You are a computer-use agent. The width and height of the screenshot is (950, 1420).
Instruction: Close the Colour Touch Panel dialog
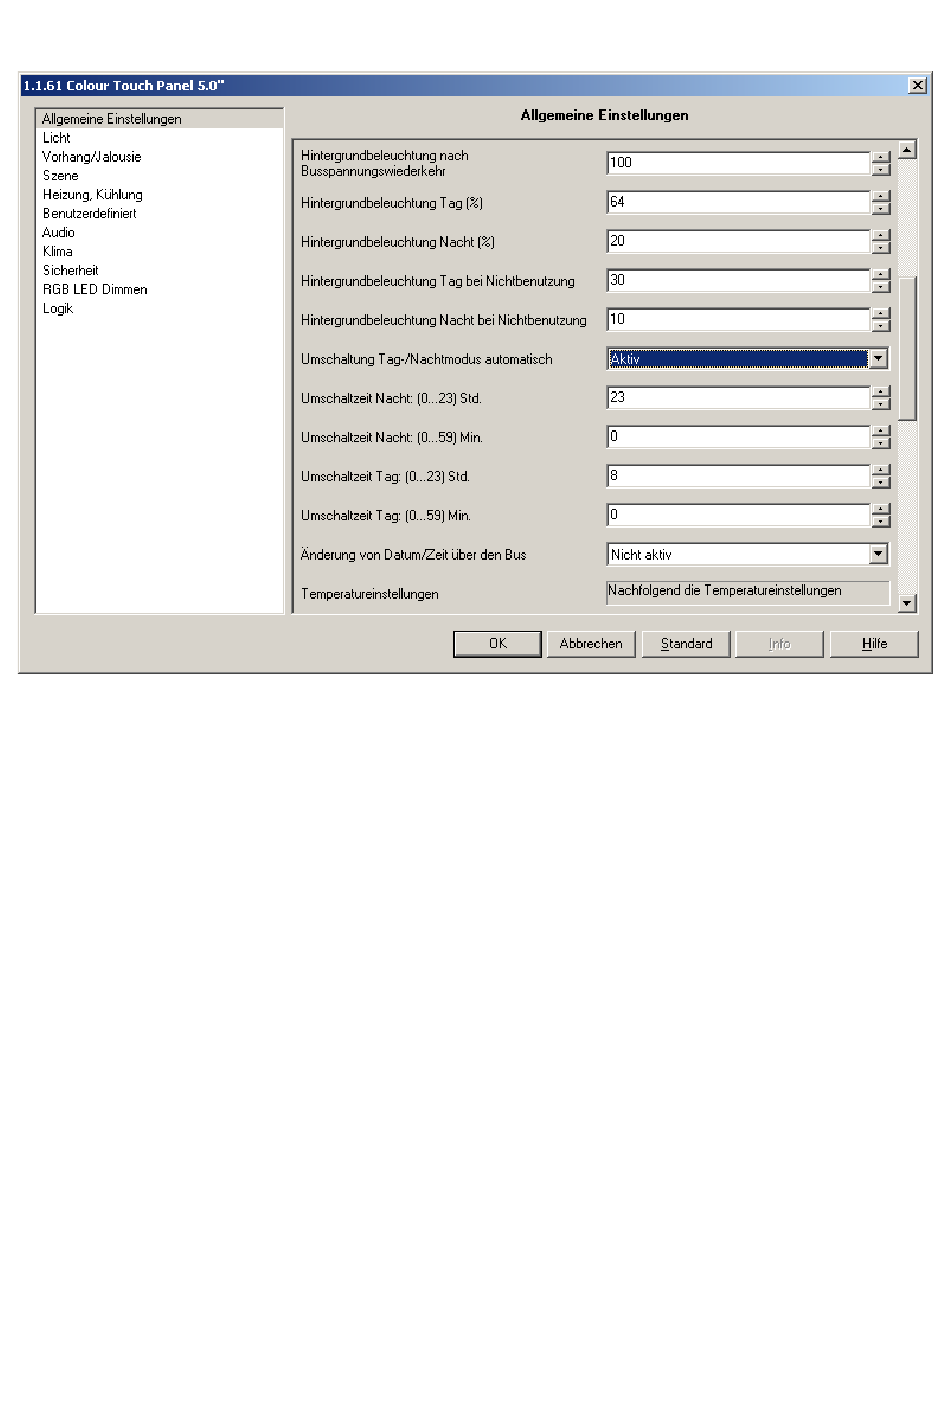917,85
